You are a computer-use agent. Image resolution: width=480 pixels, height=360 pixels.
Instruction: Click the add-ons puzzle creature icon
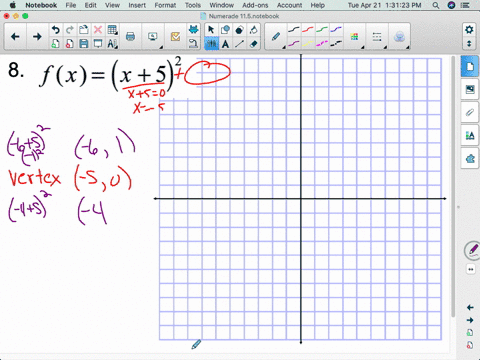193,30
